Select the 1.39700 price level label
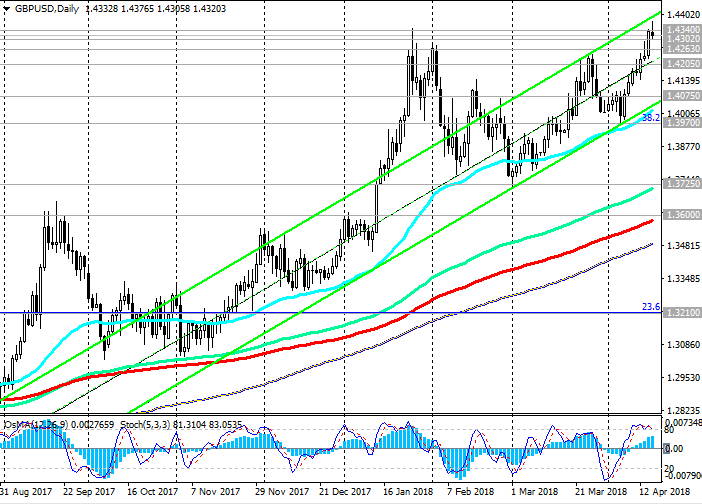The height and width of the screenshot is (504, 702). coord(682,124)
